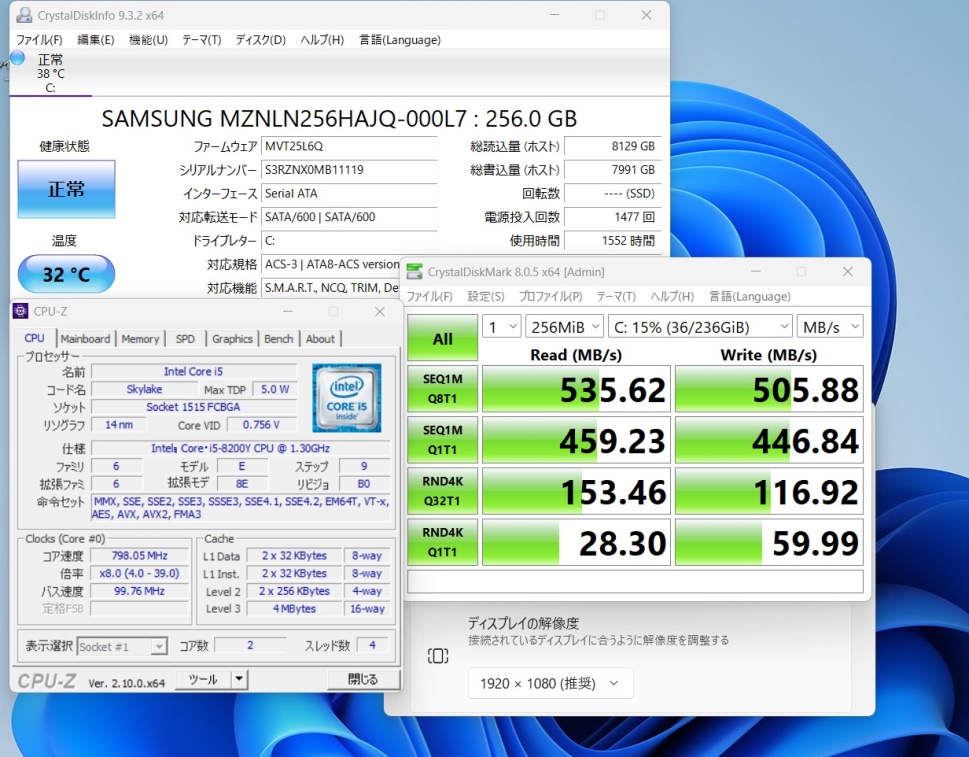The width and height of the screenshot is (969, 757).
Task: Click the blue disk health status circle
Action: point(17,58)
